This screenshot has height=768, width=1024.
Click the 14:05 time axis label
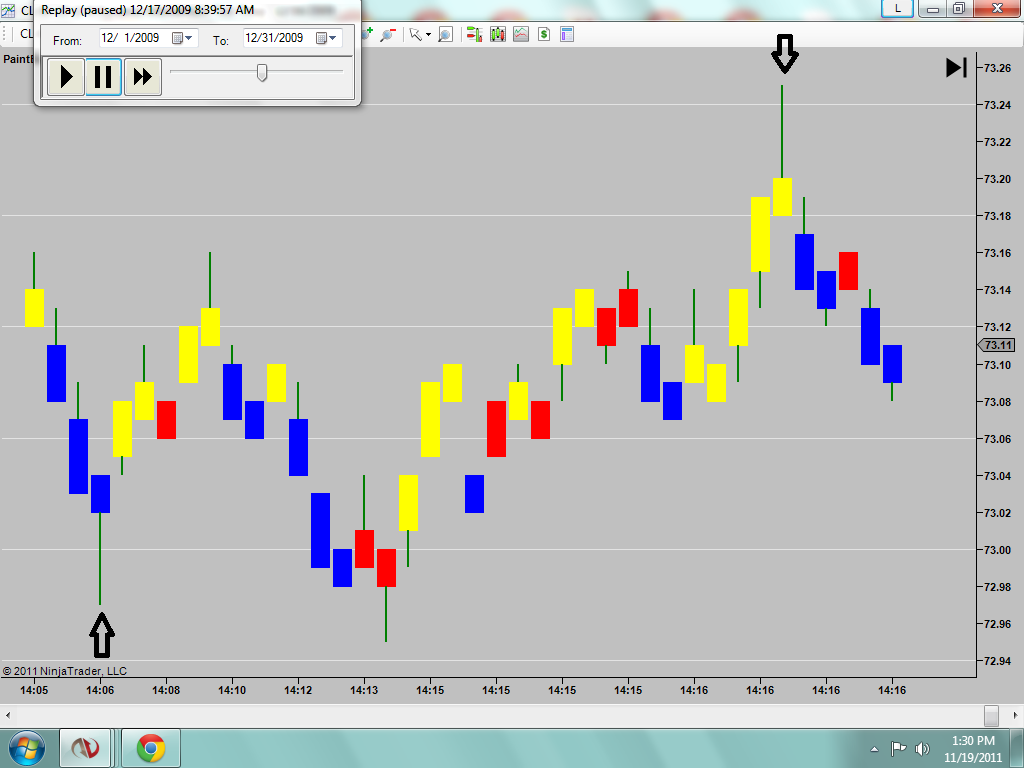click(34, 690)
